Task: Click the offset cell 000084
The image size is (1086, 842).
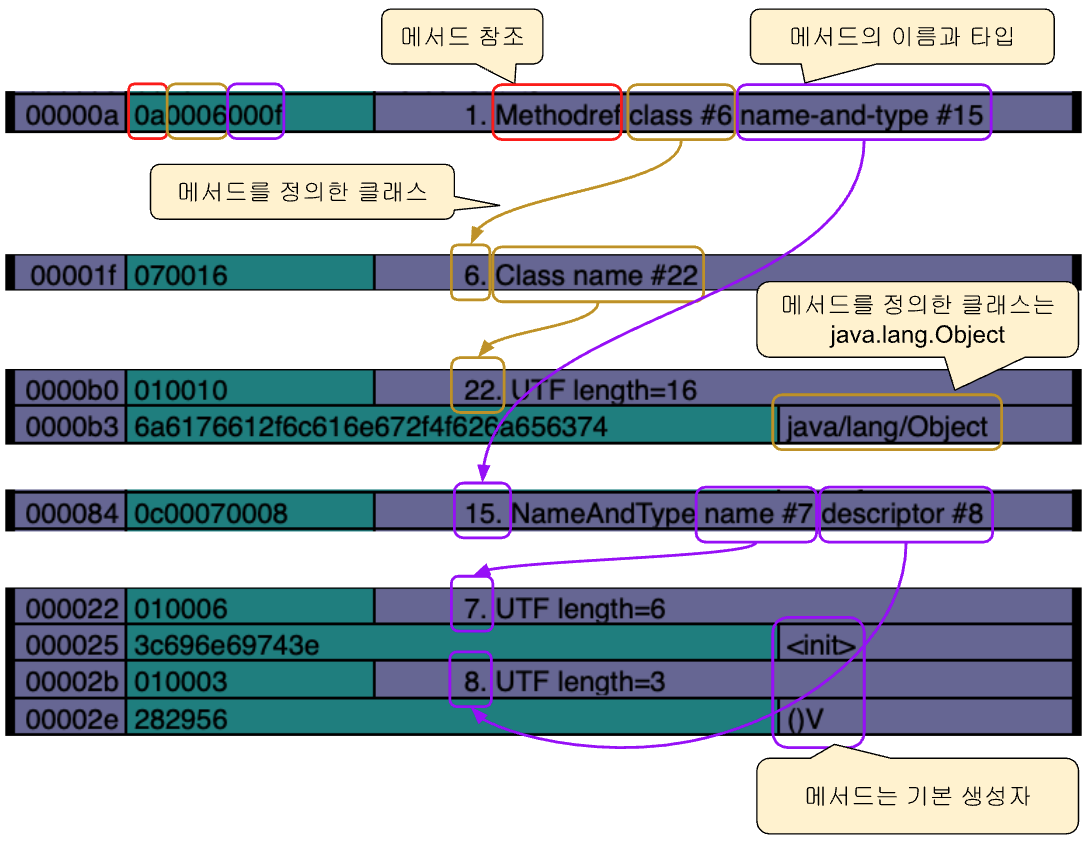Action: click(71, 513)
